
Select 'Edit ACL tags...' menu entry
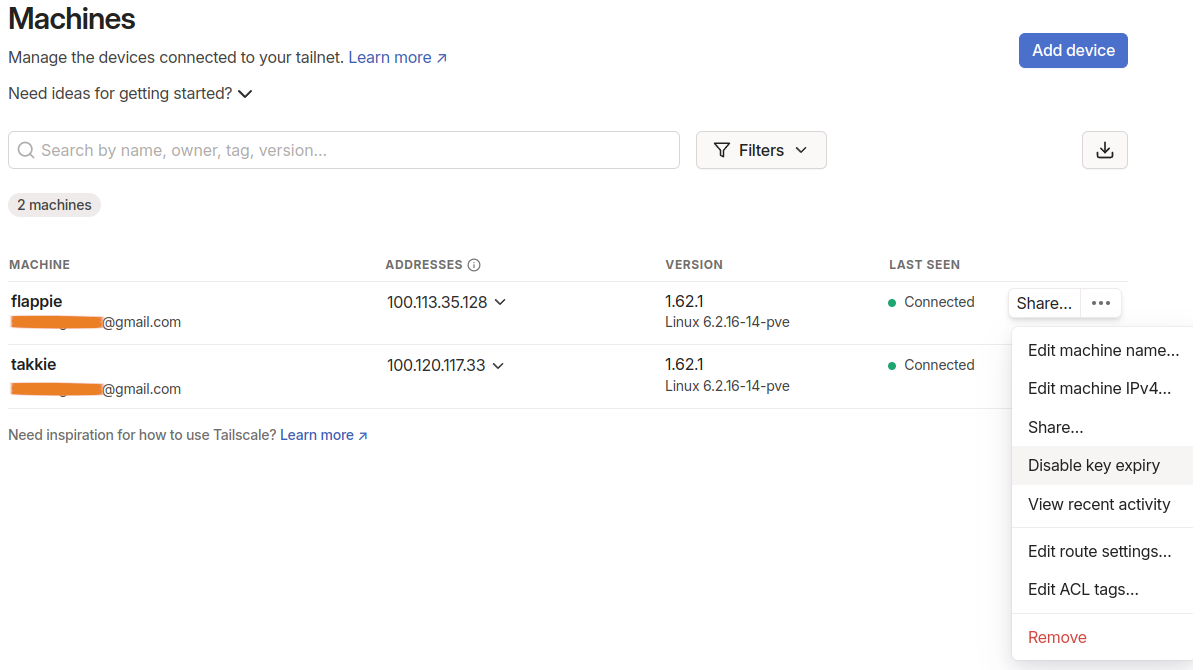pos(1103,589)
